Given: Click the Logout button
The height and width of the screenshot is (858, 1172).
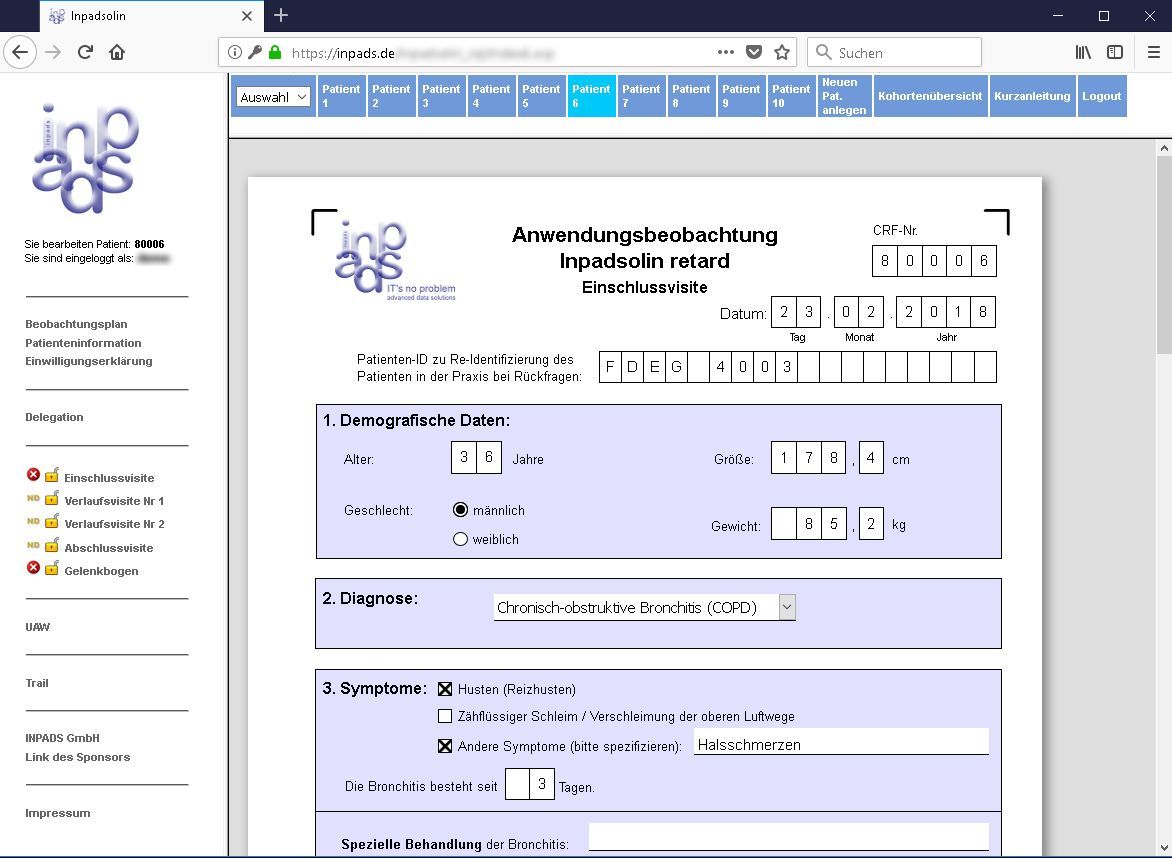Looking at the screenshot, I should pos(1102,96).
